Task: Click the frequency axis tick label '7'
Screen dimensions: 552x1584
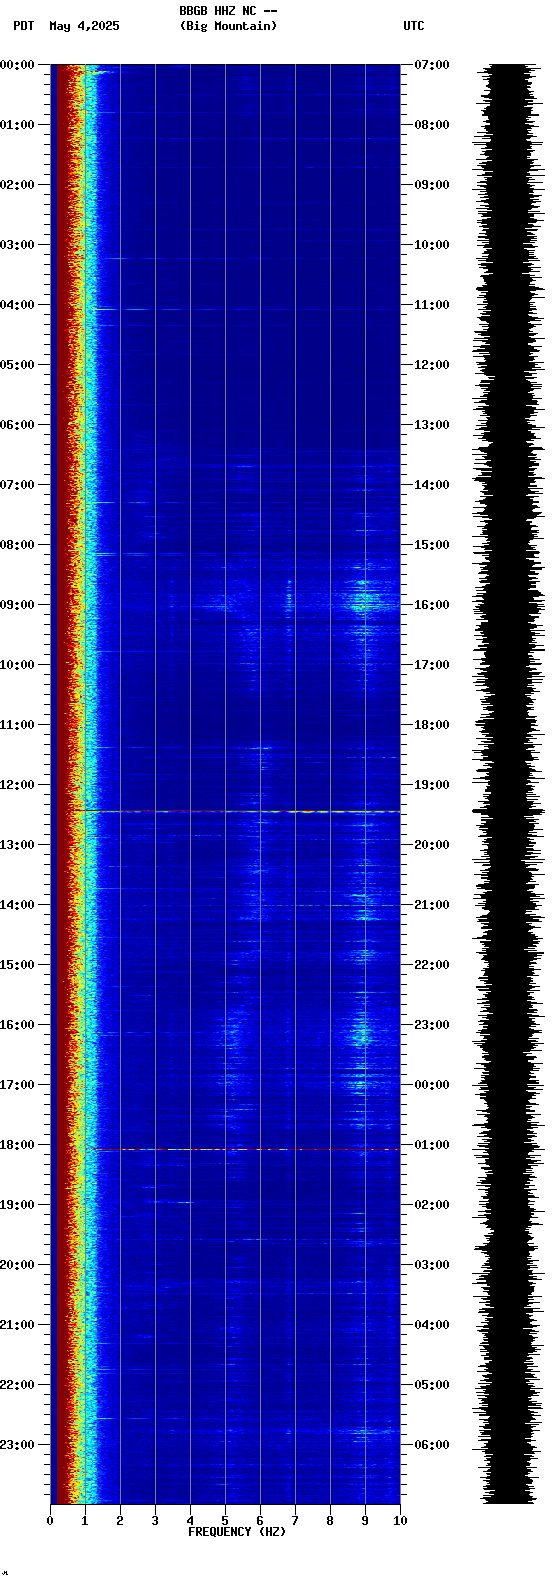Action: [295, 1521]
